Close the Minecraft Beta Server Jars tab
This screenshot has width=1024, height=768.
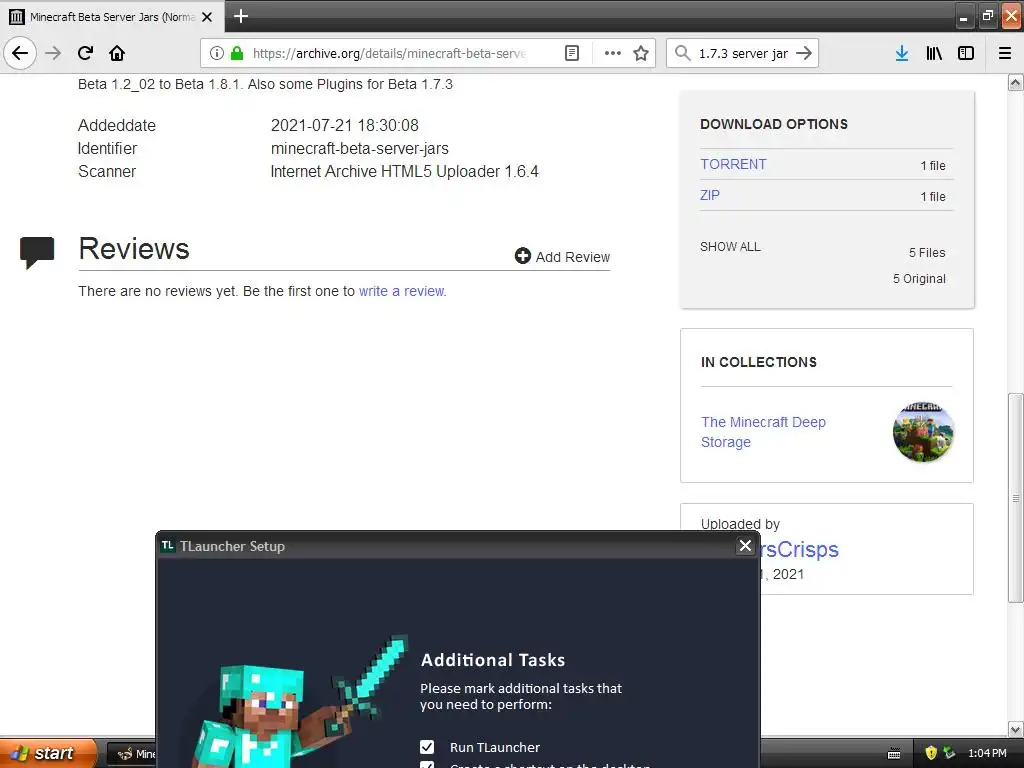tap(207, 17)
